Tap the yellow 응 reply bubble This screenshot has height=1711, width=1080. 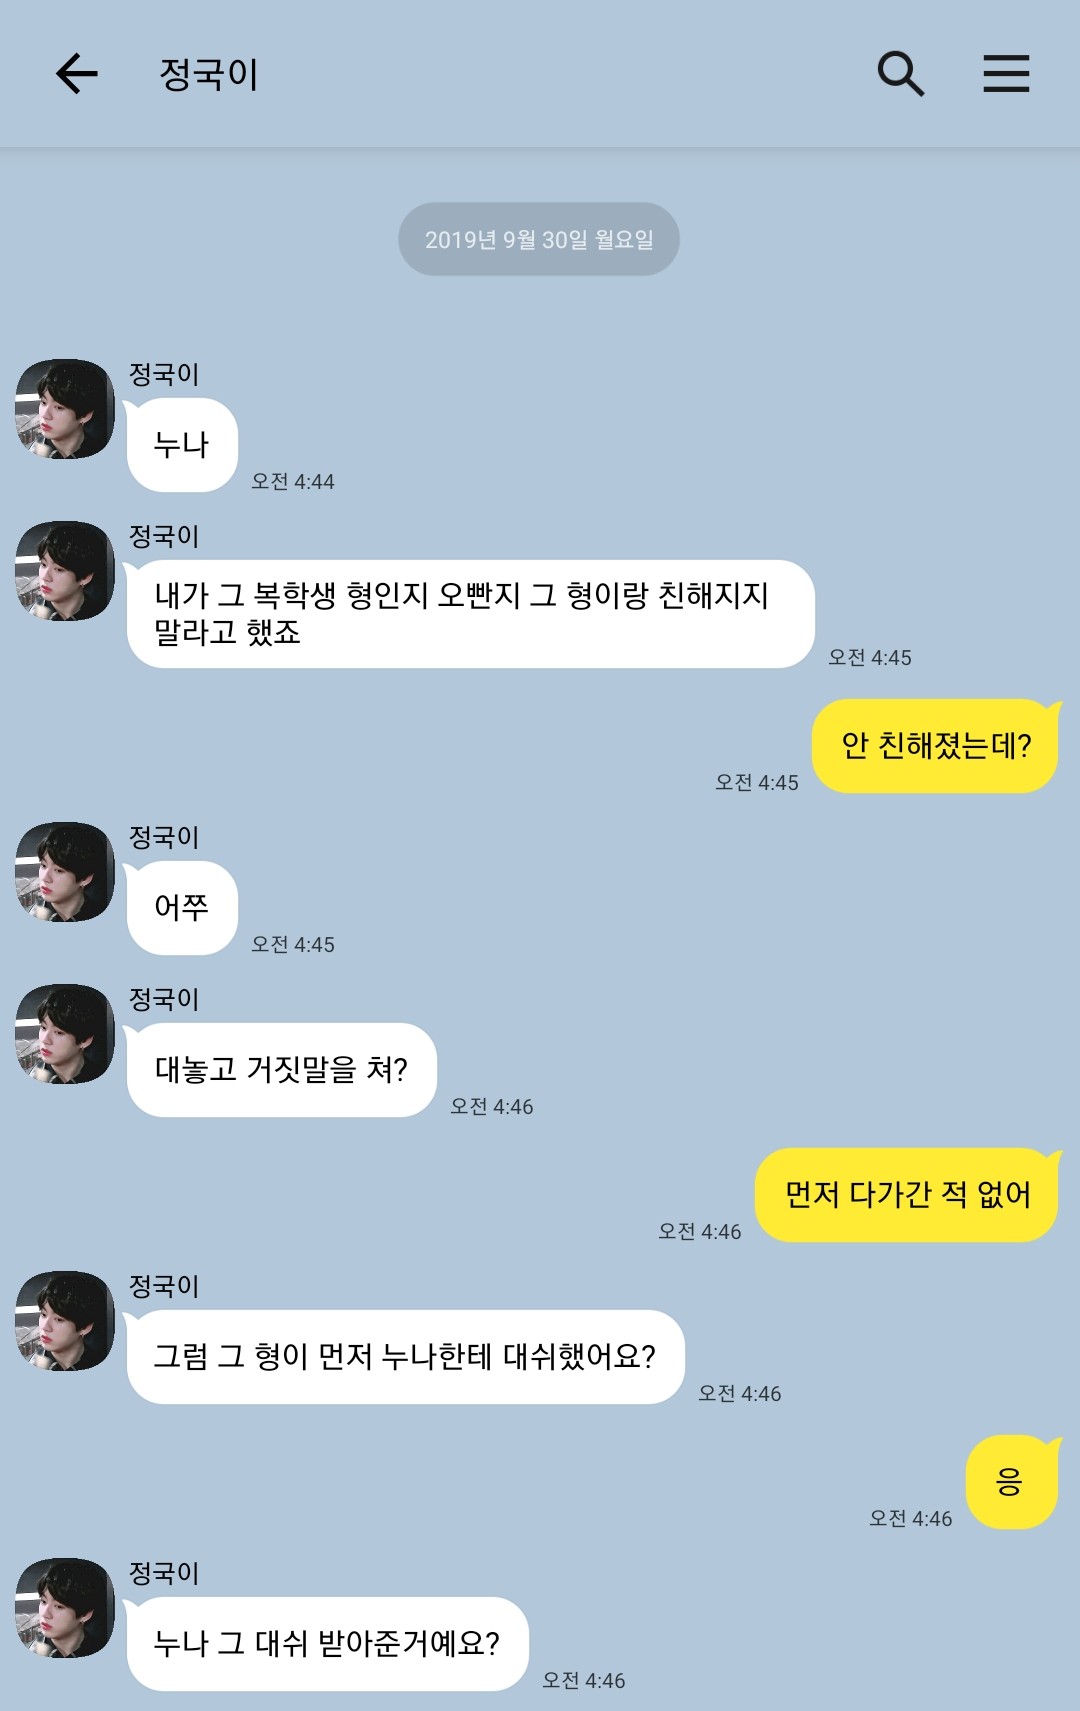click(1011, 1482)
